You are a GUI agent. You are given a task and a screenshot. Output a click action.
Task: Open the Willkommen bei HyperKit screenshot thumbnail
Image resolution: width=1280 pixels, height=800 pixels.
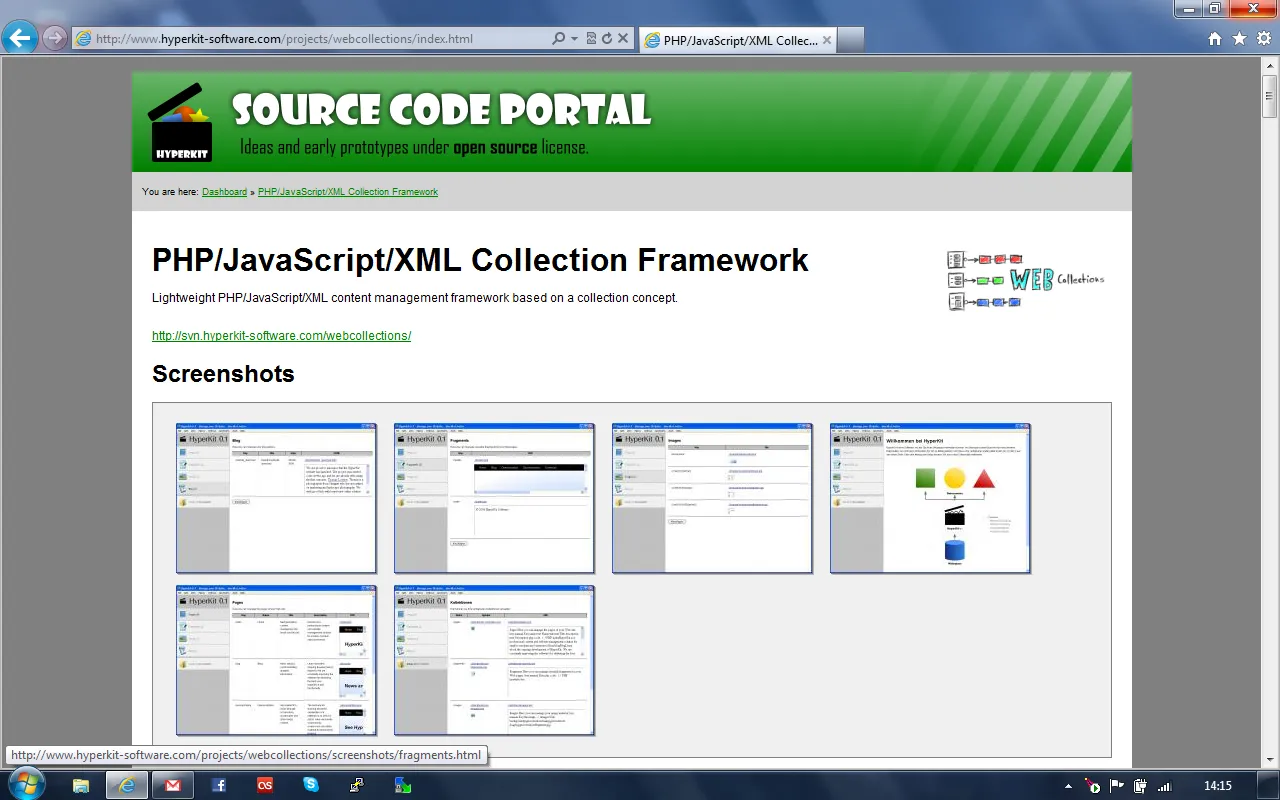coord(930,498)
